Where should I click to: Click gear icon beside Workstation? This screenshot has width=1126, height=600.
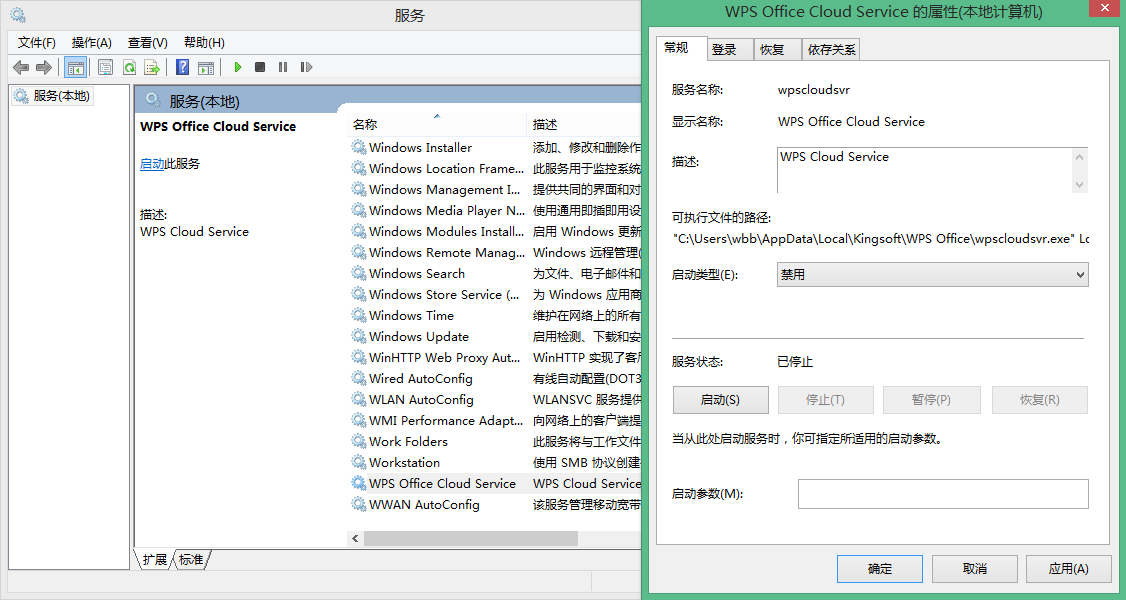point(358,462)
